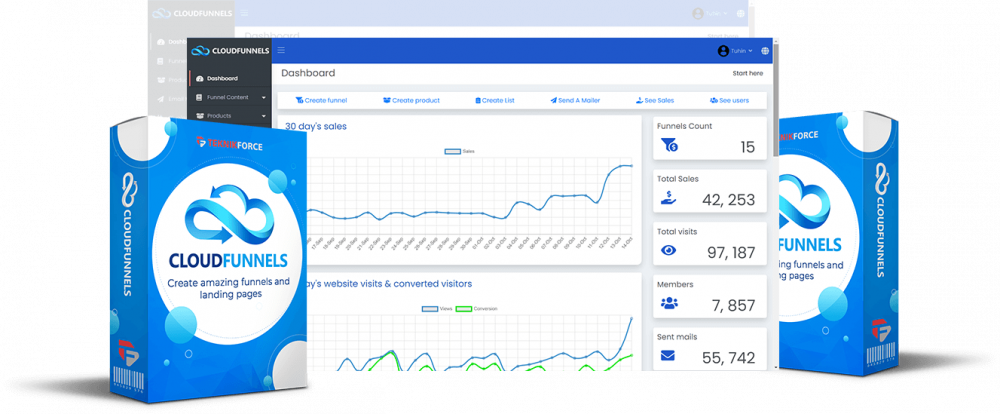
Task: Click the Start here link
Action: (747, 73)
